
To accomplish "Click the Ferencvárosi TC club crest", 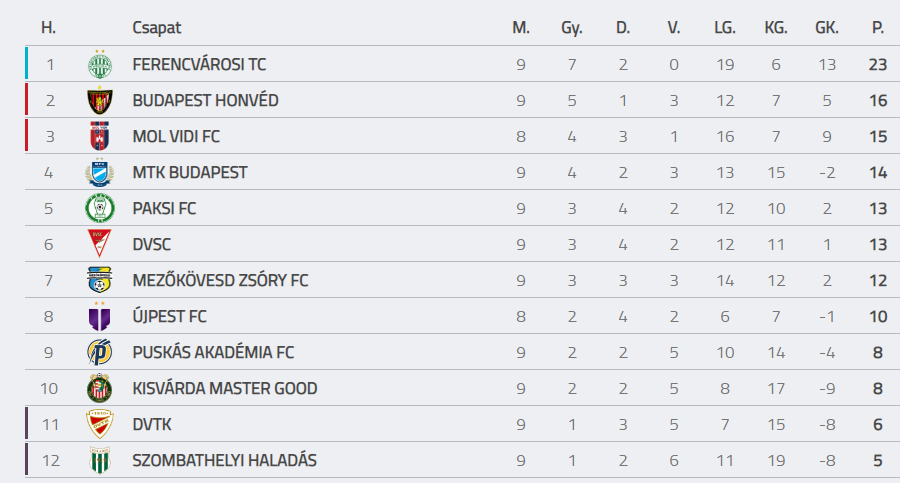I will [x=100, y=64].
